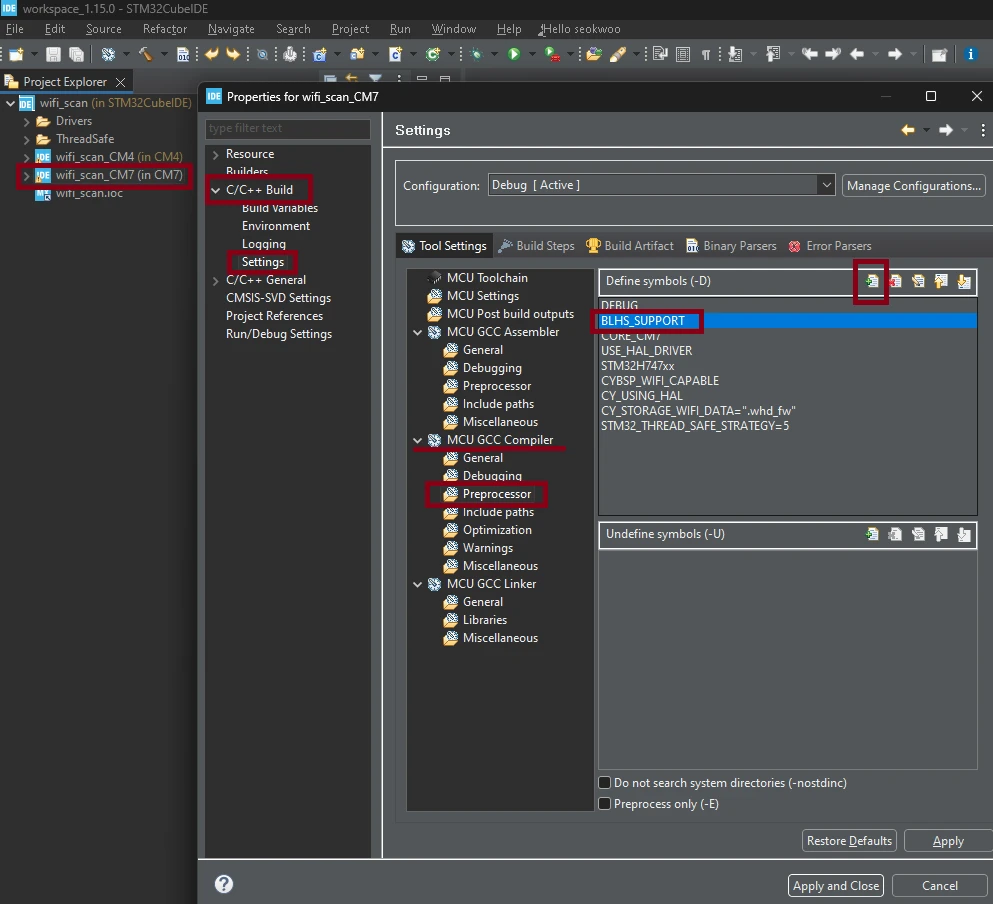Image resolution: width=993 pixels, height=904 pixels.
Task: Collapse the MCU GCC Linker node
Action: tap(418, 584)
